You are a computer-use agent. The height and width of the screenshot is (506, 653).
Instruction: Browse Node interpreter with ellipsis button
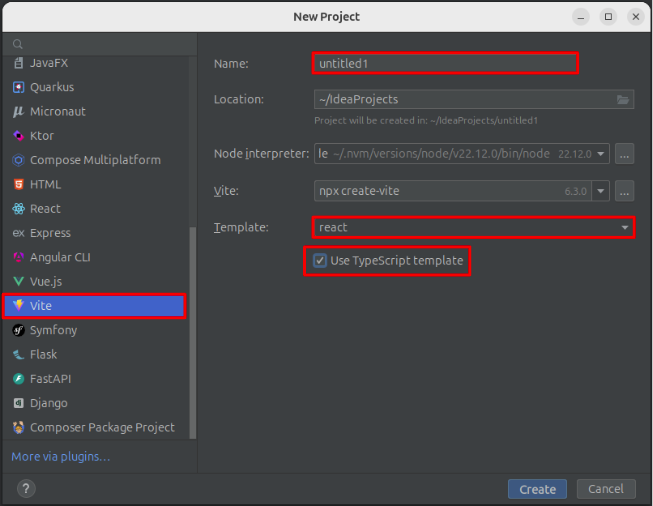click(x=624, y=154)
